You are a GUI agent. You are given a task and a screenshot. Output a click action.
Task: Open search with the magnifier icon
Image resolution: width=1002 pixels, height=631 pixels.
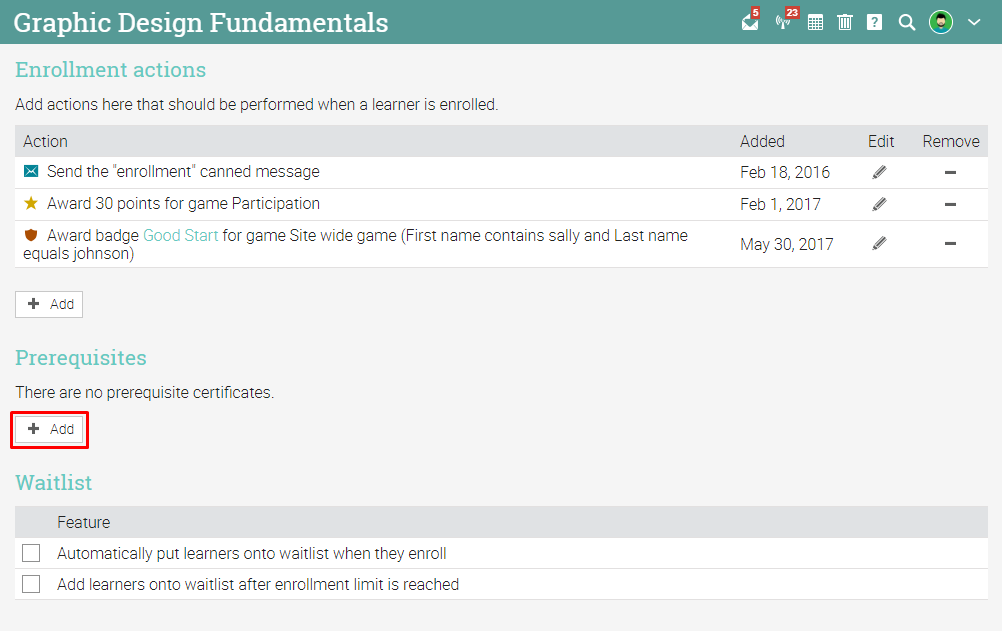pyautogui.click(x=907, y=22)
